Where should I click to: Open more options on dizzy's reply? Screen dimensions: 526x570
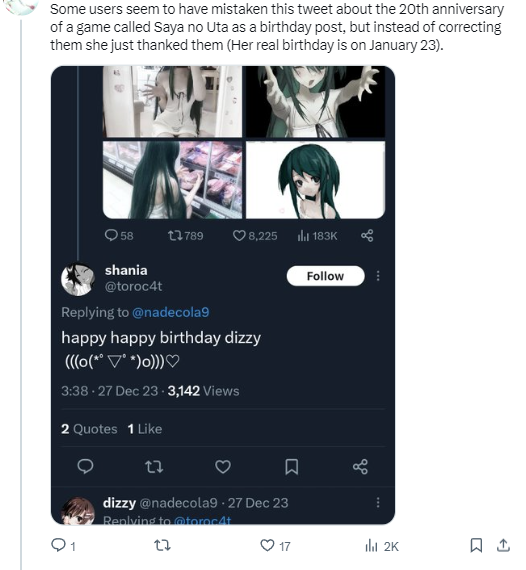tap(378, 502)
